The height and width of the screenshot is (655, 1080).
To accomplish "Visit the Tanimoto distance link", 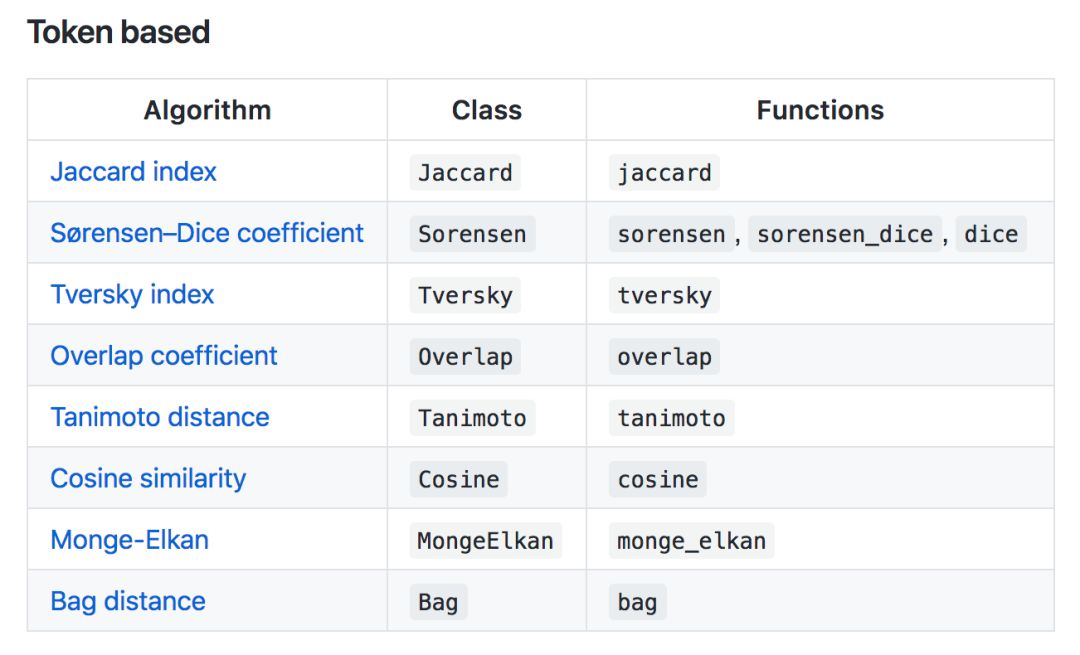I will [160, 417].
